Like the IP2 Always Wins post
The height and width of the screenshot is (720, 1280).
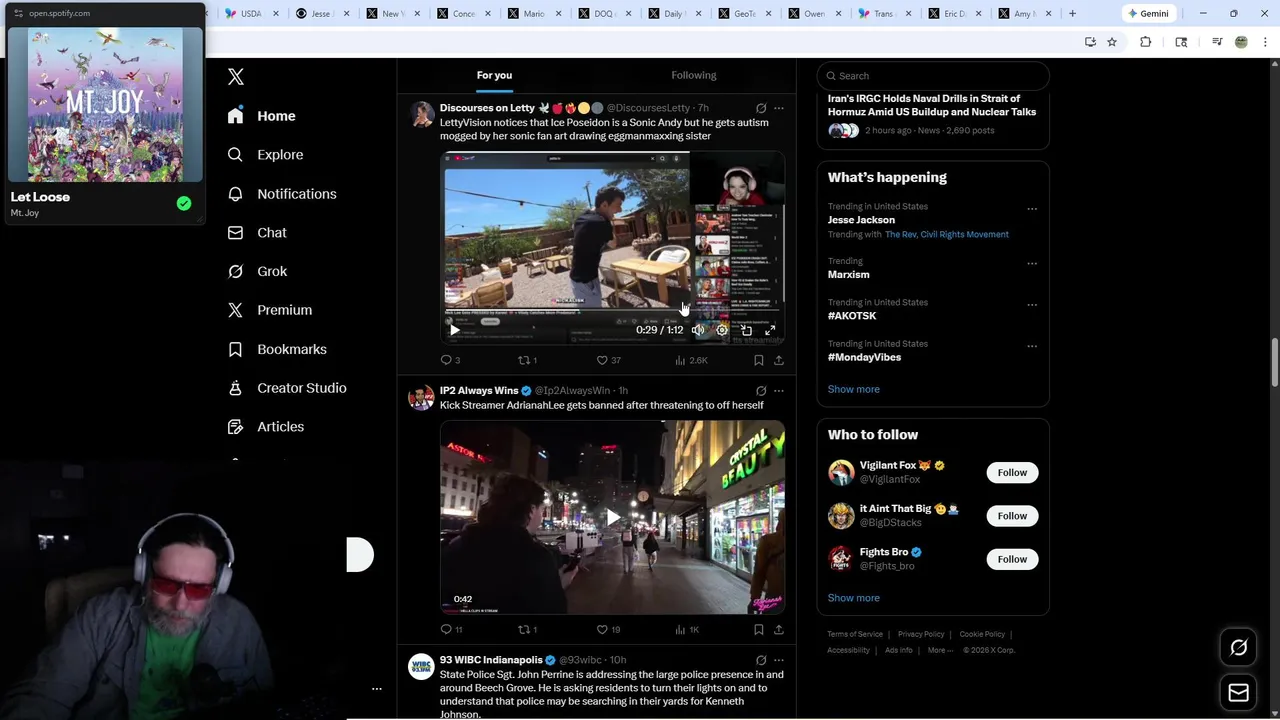coord(608,630)
